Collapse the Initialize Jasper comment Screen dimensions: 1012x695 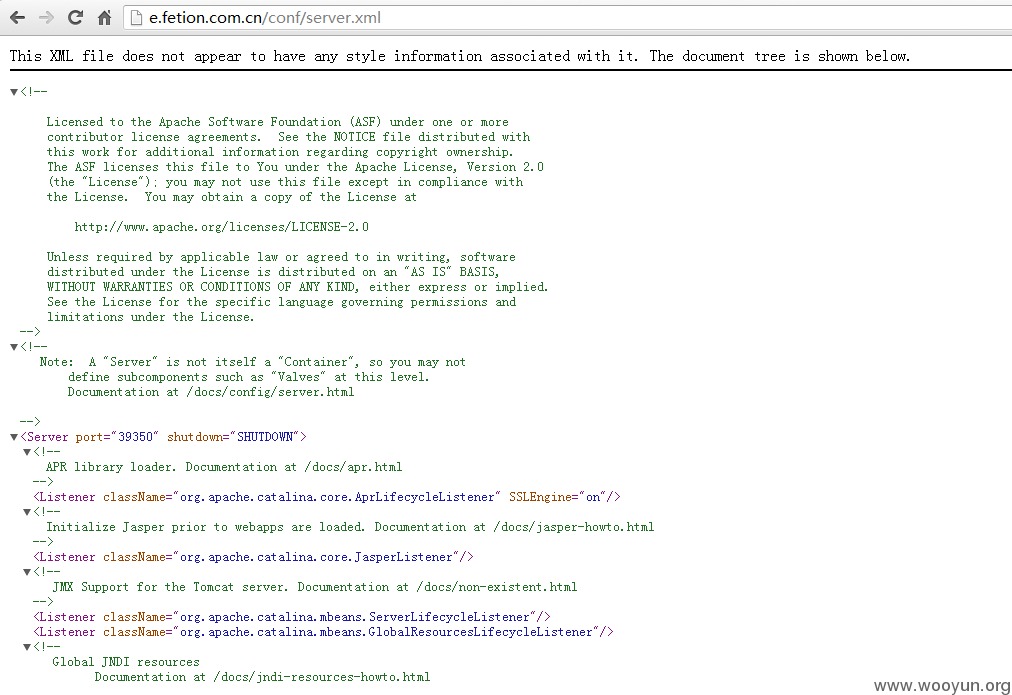coord(27,512)
